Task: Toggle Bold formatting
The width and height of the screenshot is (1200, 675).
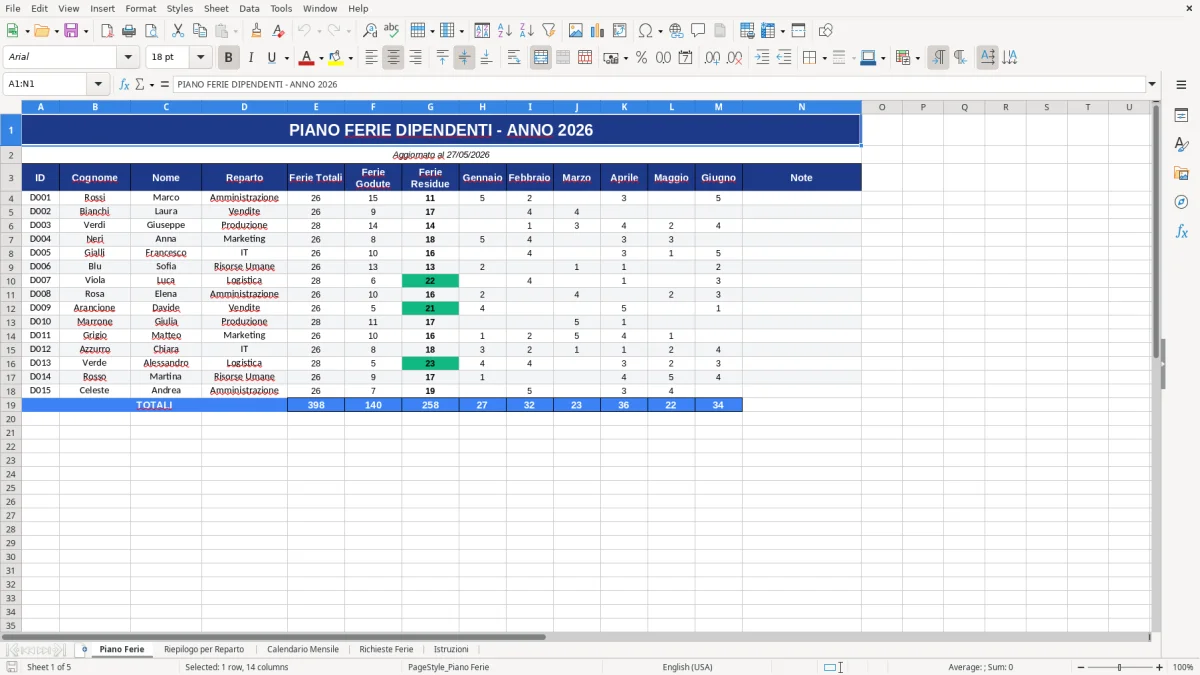Action: [229, 58]
